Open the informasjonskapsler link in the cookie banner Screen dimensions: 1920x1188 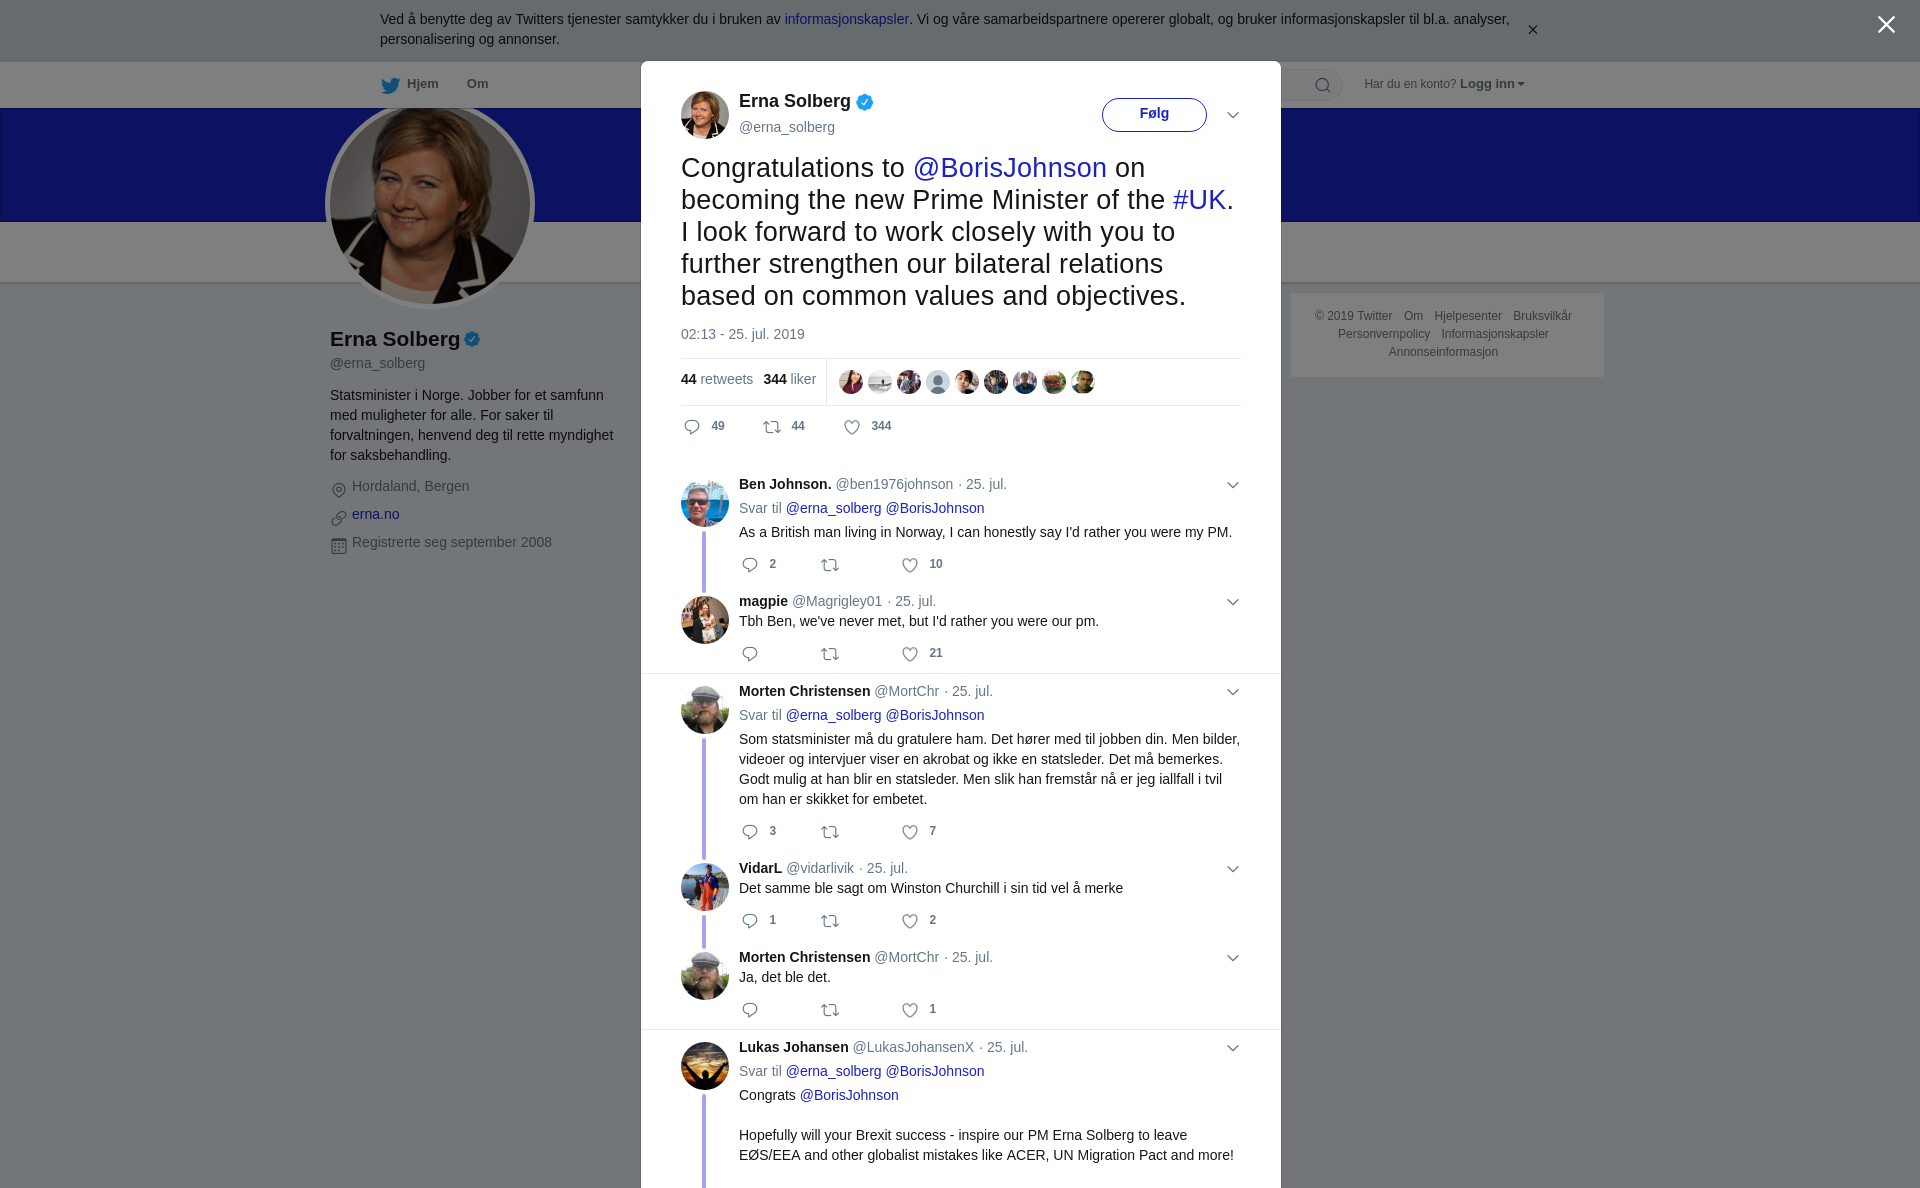(846, 19)
